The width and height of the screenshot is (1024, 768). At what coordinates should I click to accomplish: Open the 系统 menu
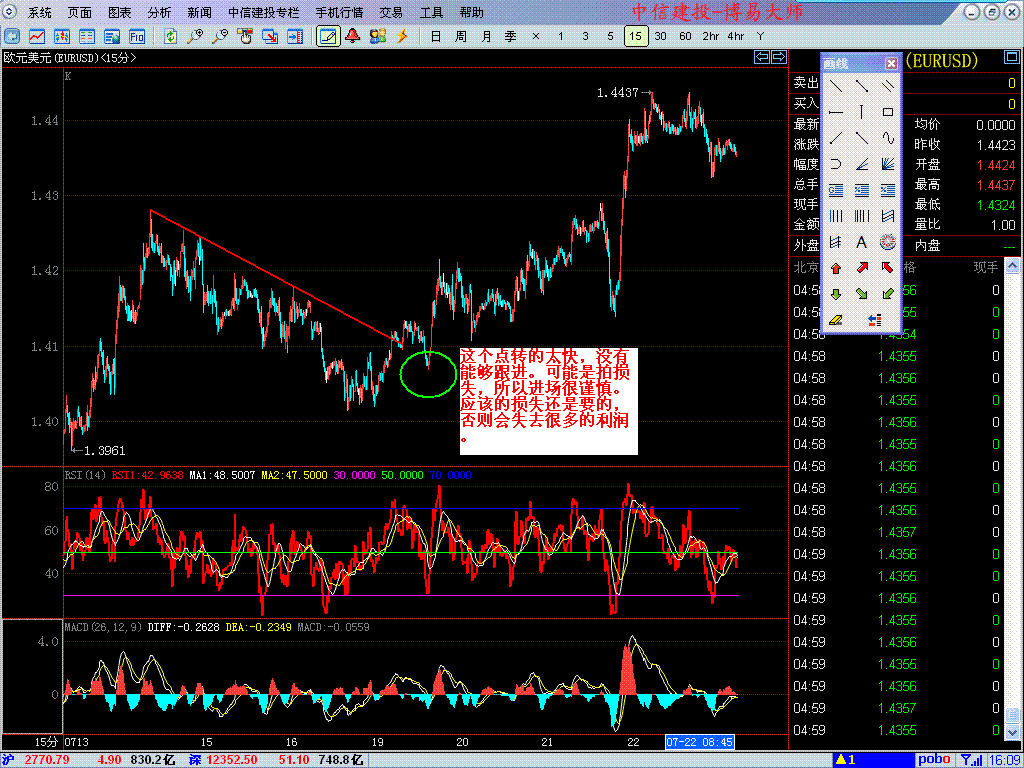(x=39, y=12)
